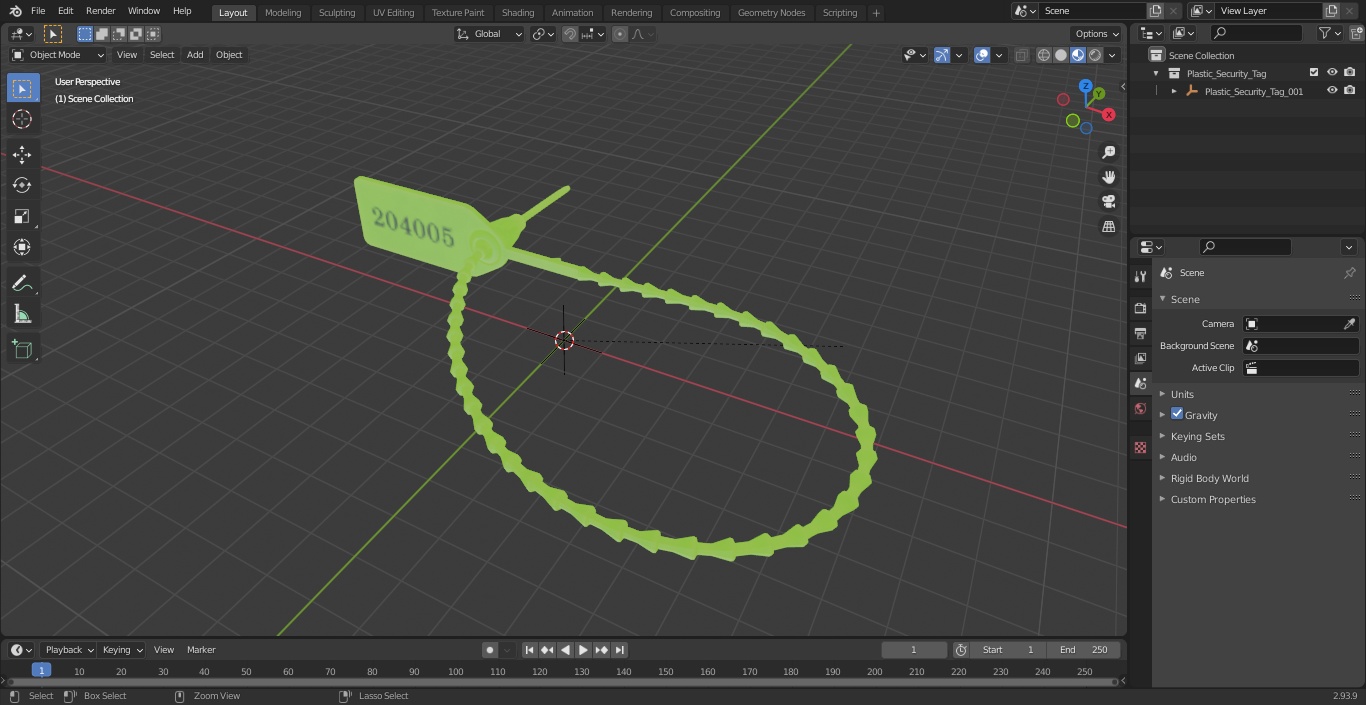Open the timeline Playback popover
The height and width of the screenshot is (705, 1366).
click(68, 650)
